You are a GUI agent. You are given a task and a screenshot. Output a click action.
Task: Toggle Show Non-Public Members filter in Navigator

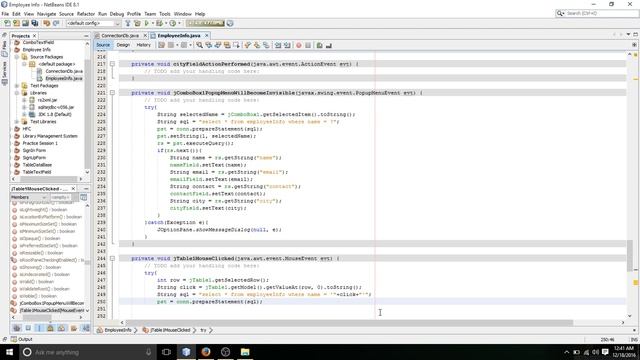tap(50, 328)
